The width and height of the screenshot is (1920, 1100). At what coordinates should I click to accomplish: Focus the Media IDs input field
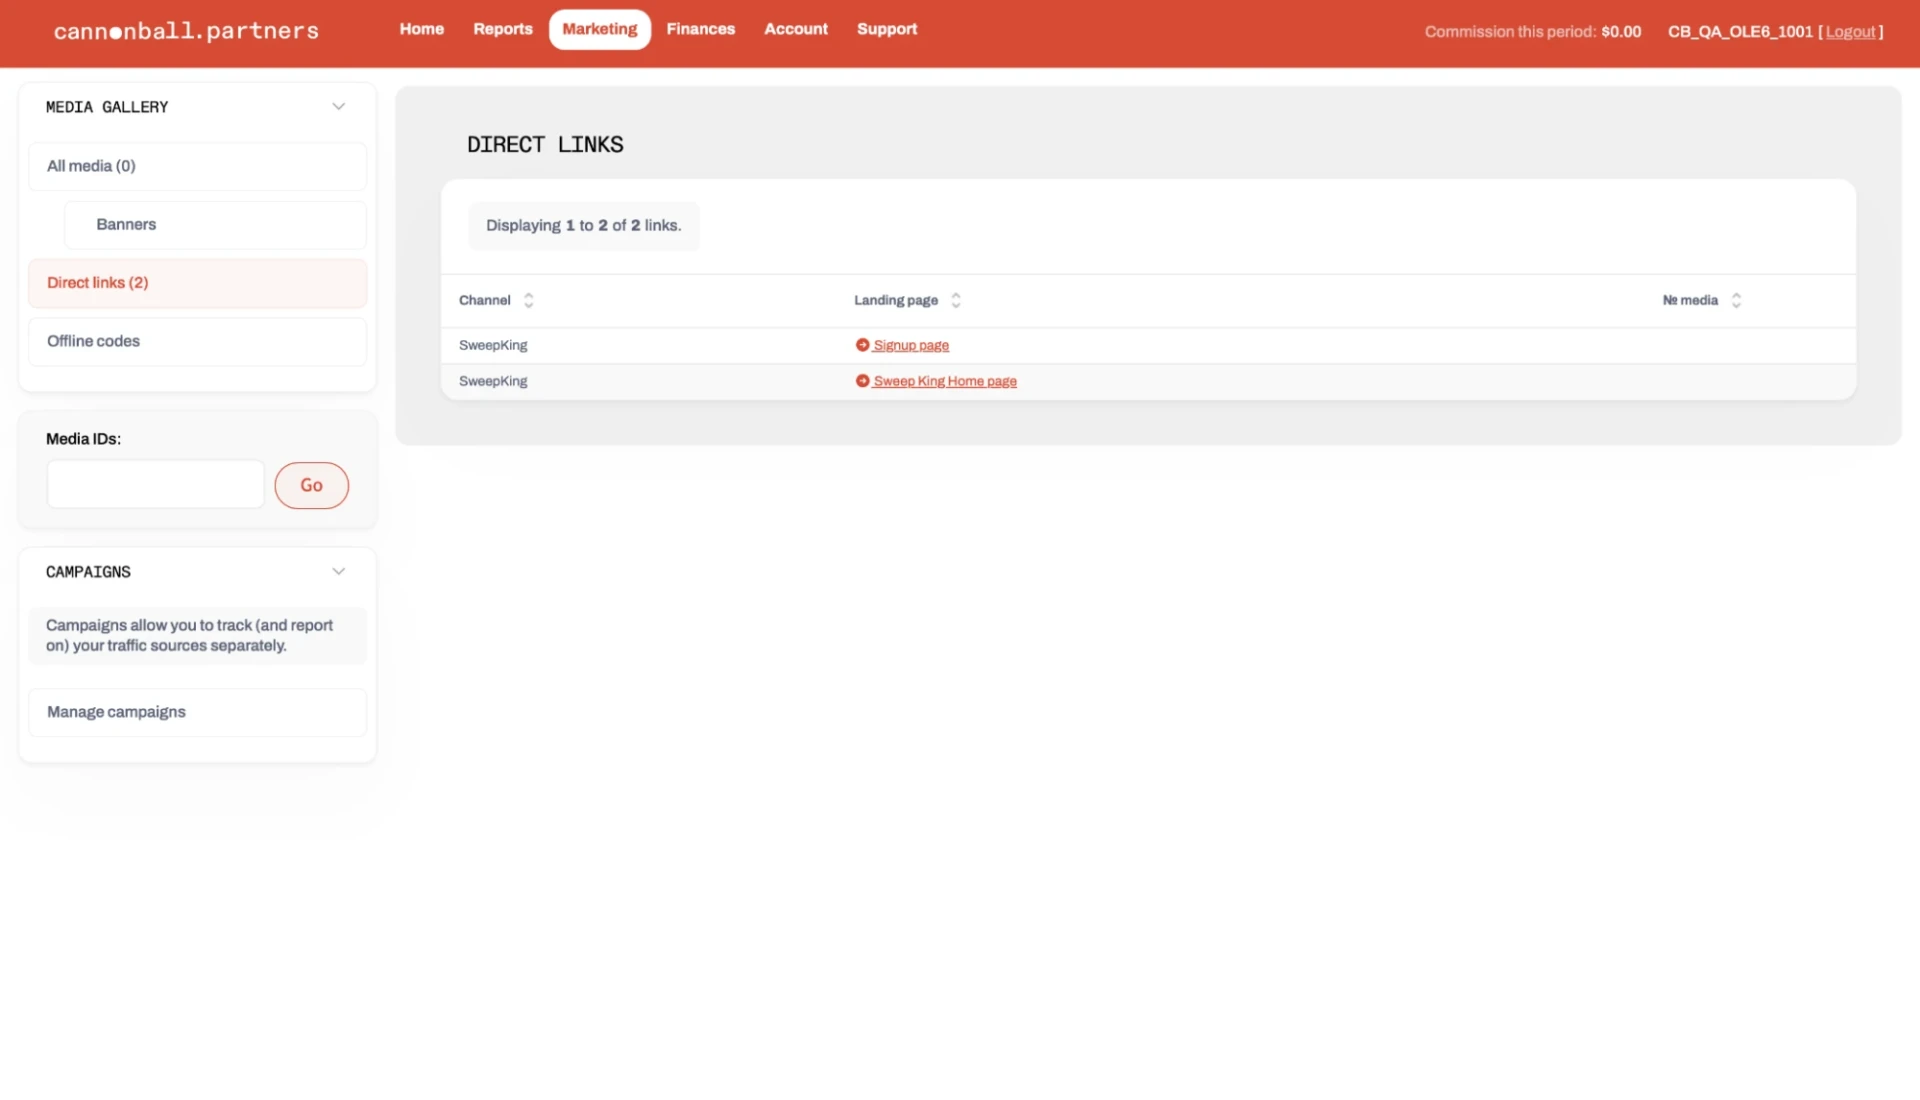[156, 485]
